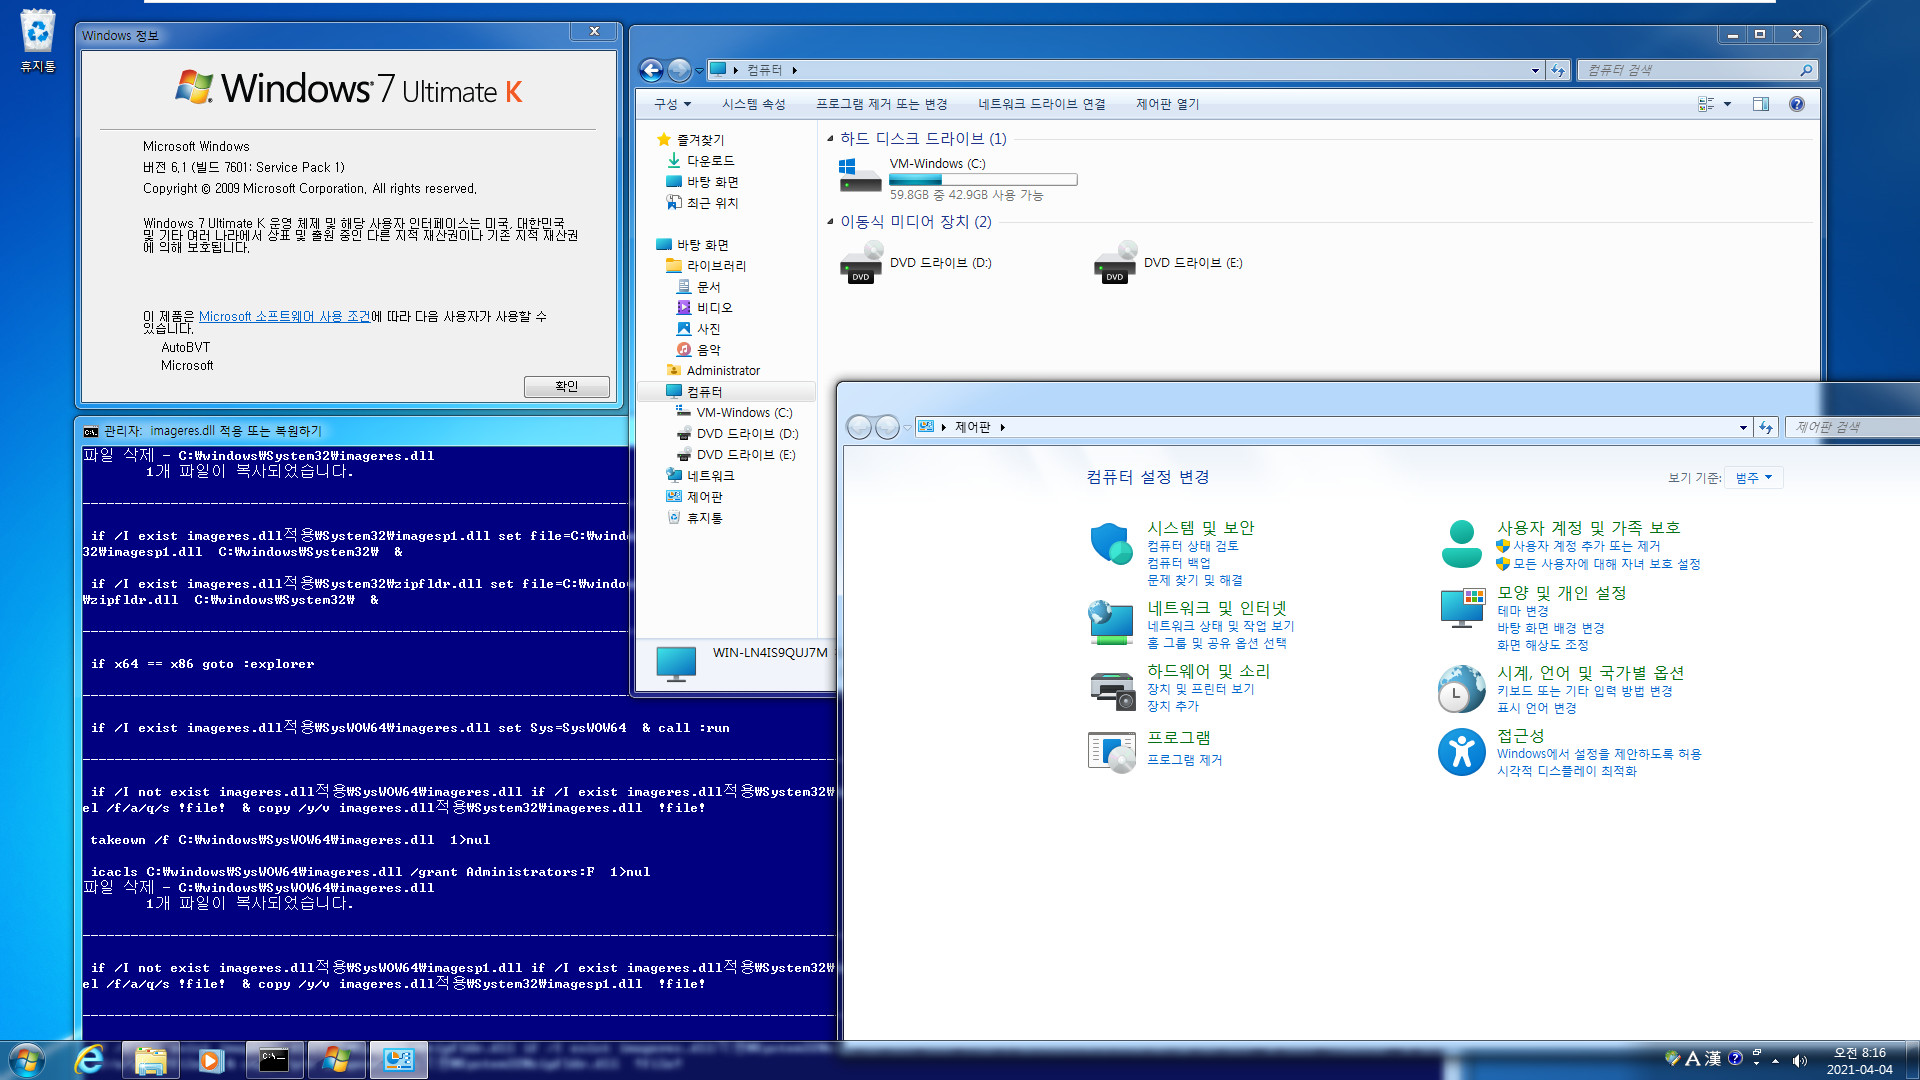
Task: Select Control Panel (제어판) in navigation tree
Action: point(694,497)
